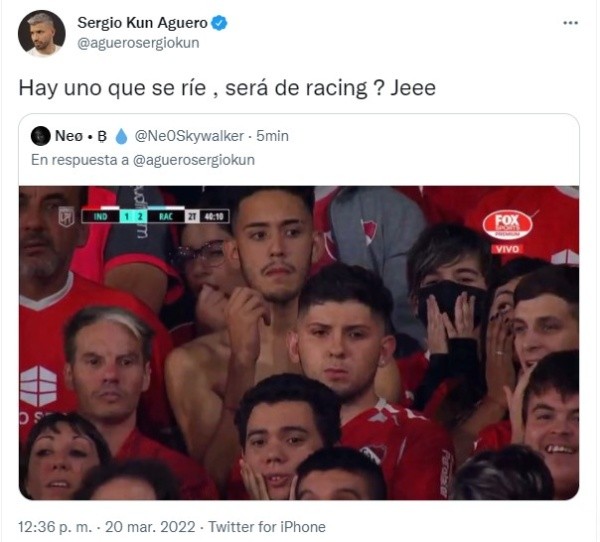Screen dimensions: 600x542
Task: Click the blue verified badge
Action: 219,23
